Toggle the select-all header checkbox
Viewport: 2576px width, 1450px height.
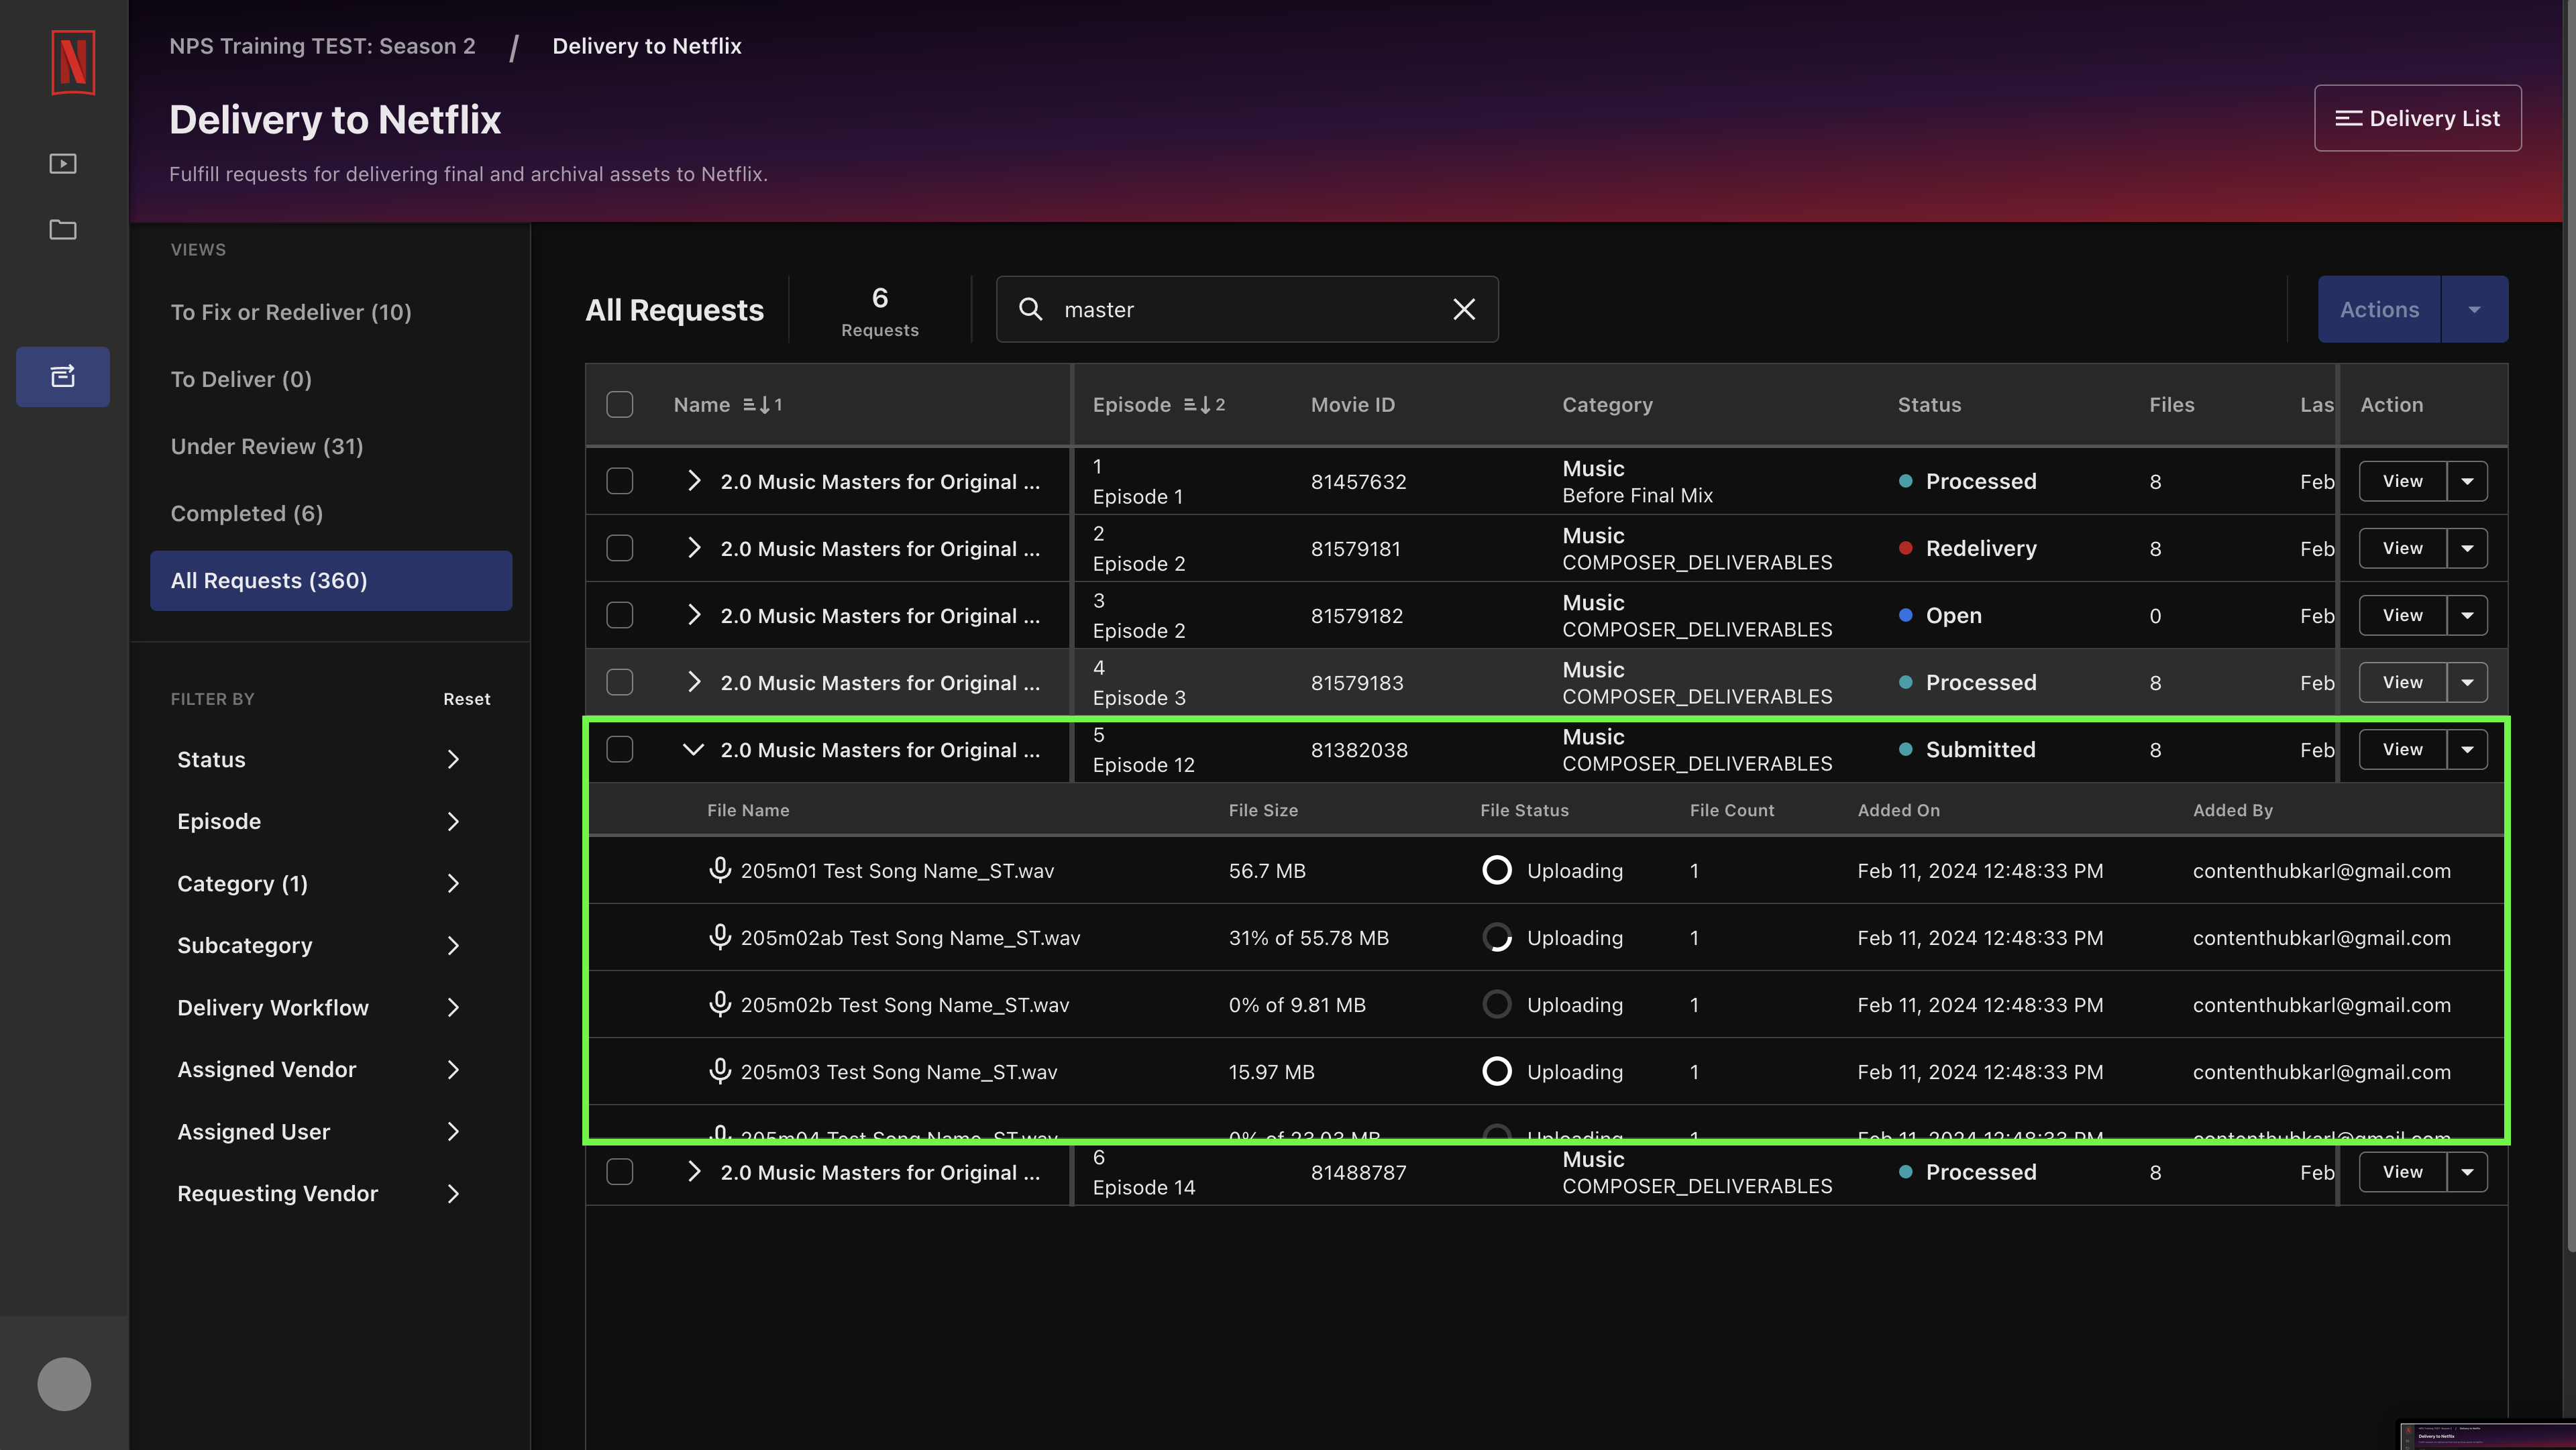click(619, 404)
